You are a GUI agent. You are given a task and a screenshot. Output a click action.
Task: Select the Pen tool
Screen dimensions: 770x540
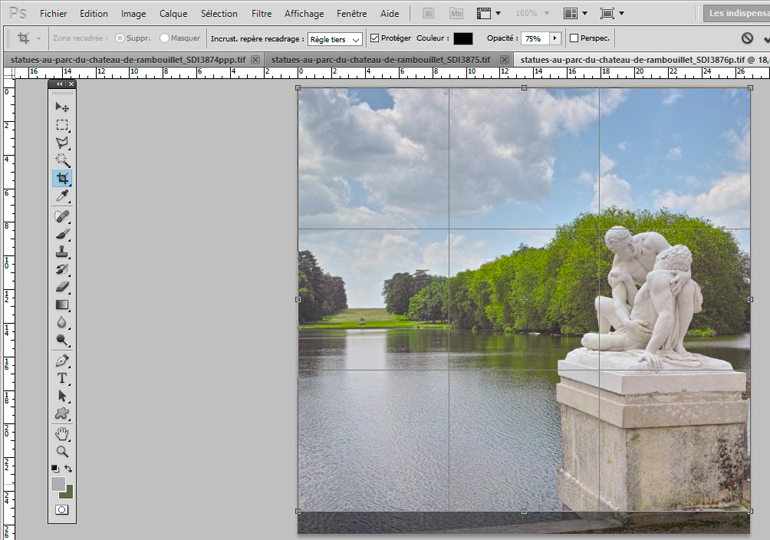62,361
